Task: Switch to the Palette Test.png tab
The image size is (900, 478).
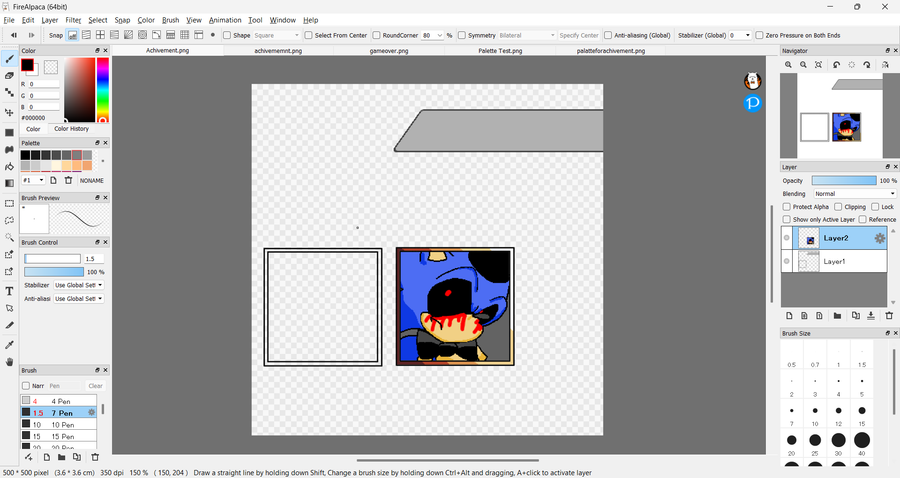Action: [501, 50]
